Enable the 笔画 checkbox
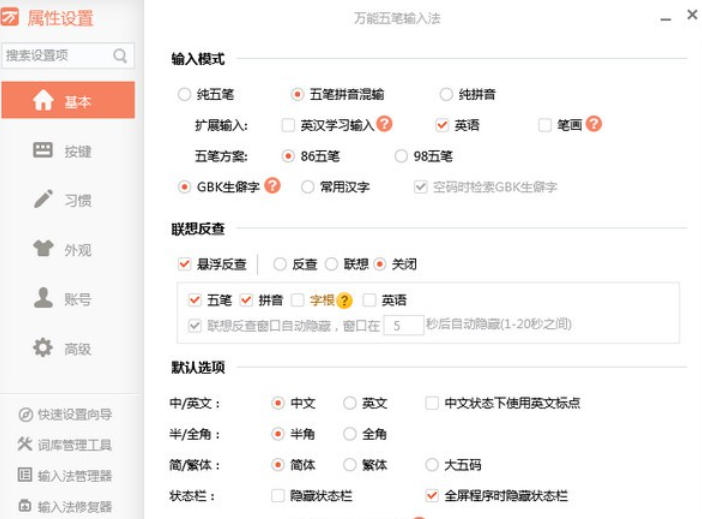702x519 pixels. click(544, 125)
